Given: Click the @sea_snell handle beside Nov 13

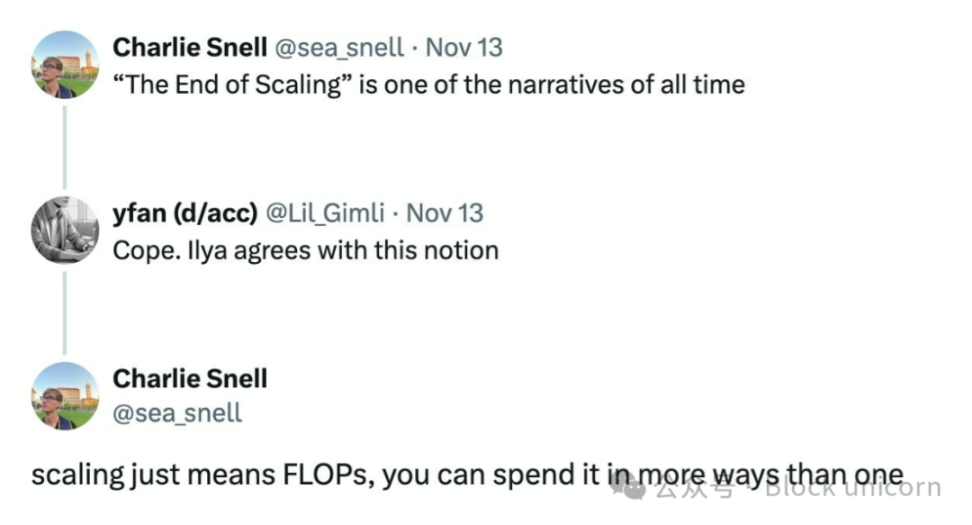Looking at the screenshot, I should (338, 47).
